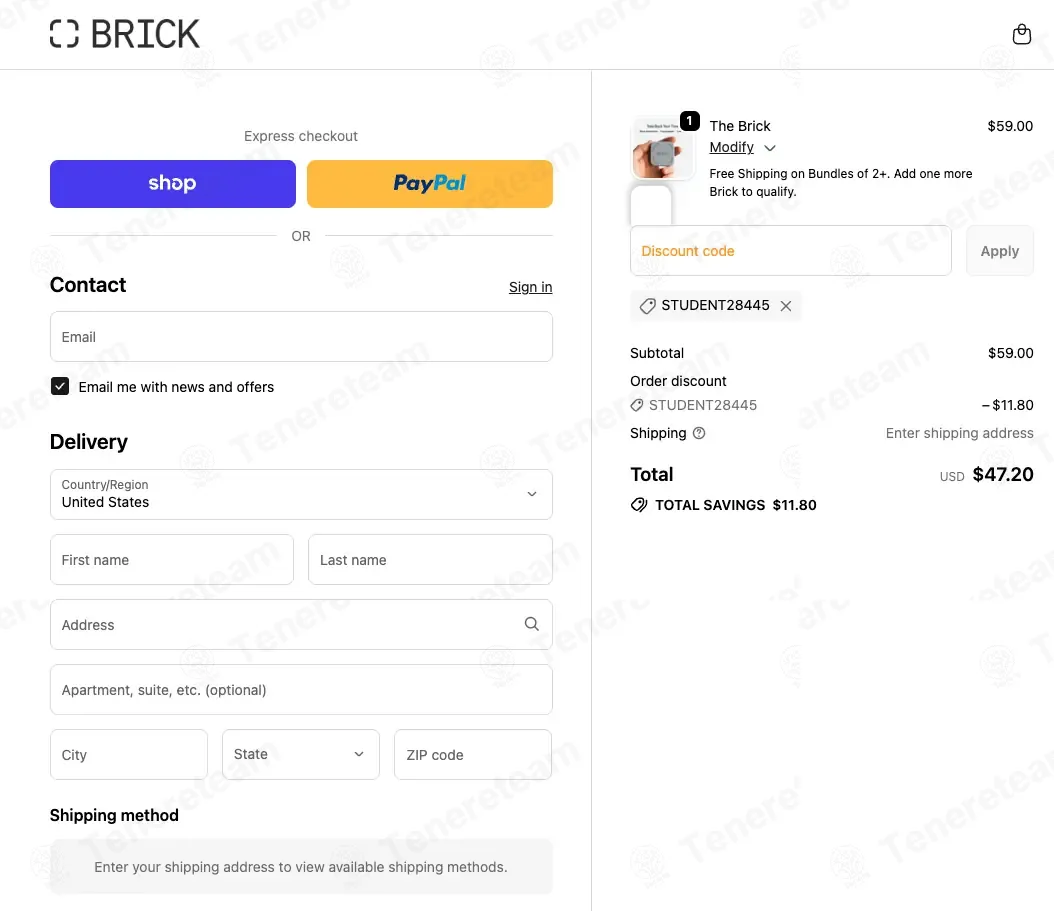Remove the STUDENT28445 discount code
Screen dimensions: 1054x911
click(x=786, y=306)
